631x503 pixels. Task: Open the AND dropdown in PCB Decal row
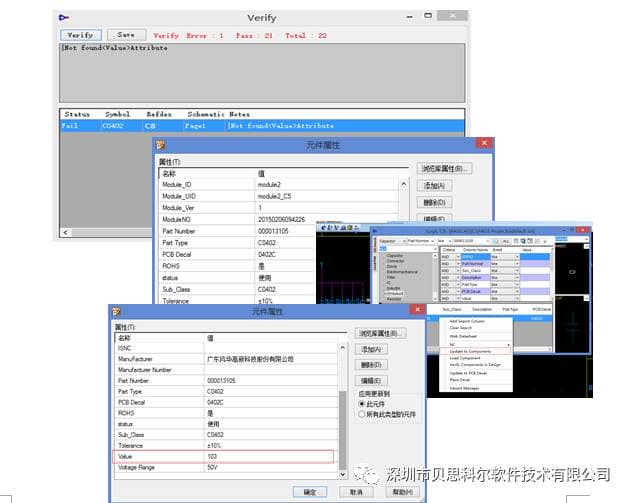pyautogui.click(x=458, y=291)
